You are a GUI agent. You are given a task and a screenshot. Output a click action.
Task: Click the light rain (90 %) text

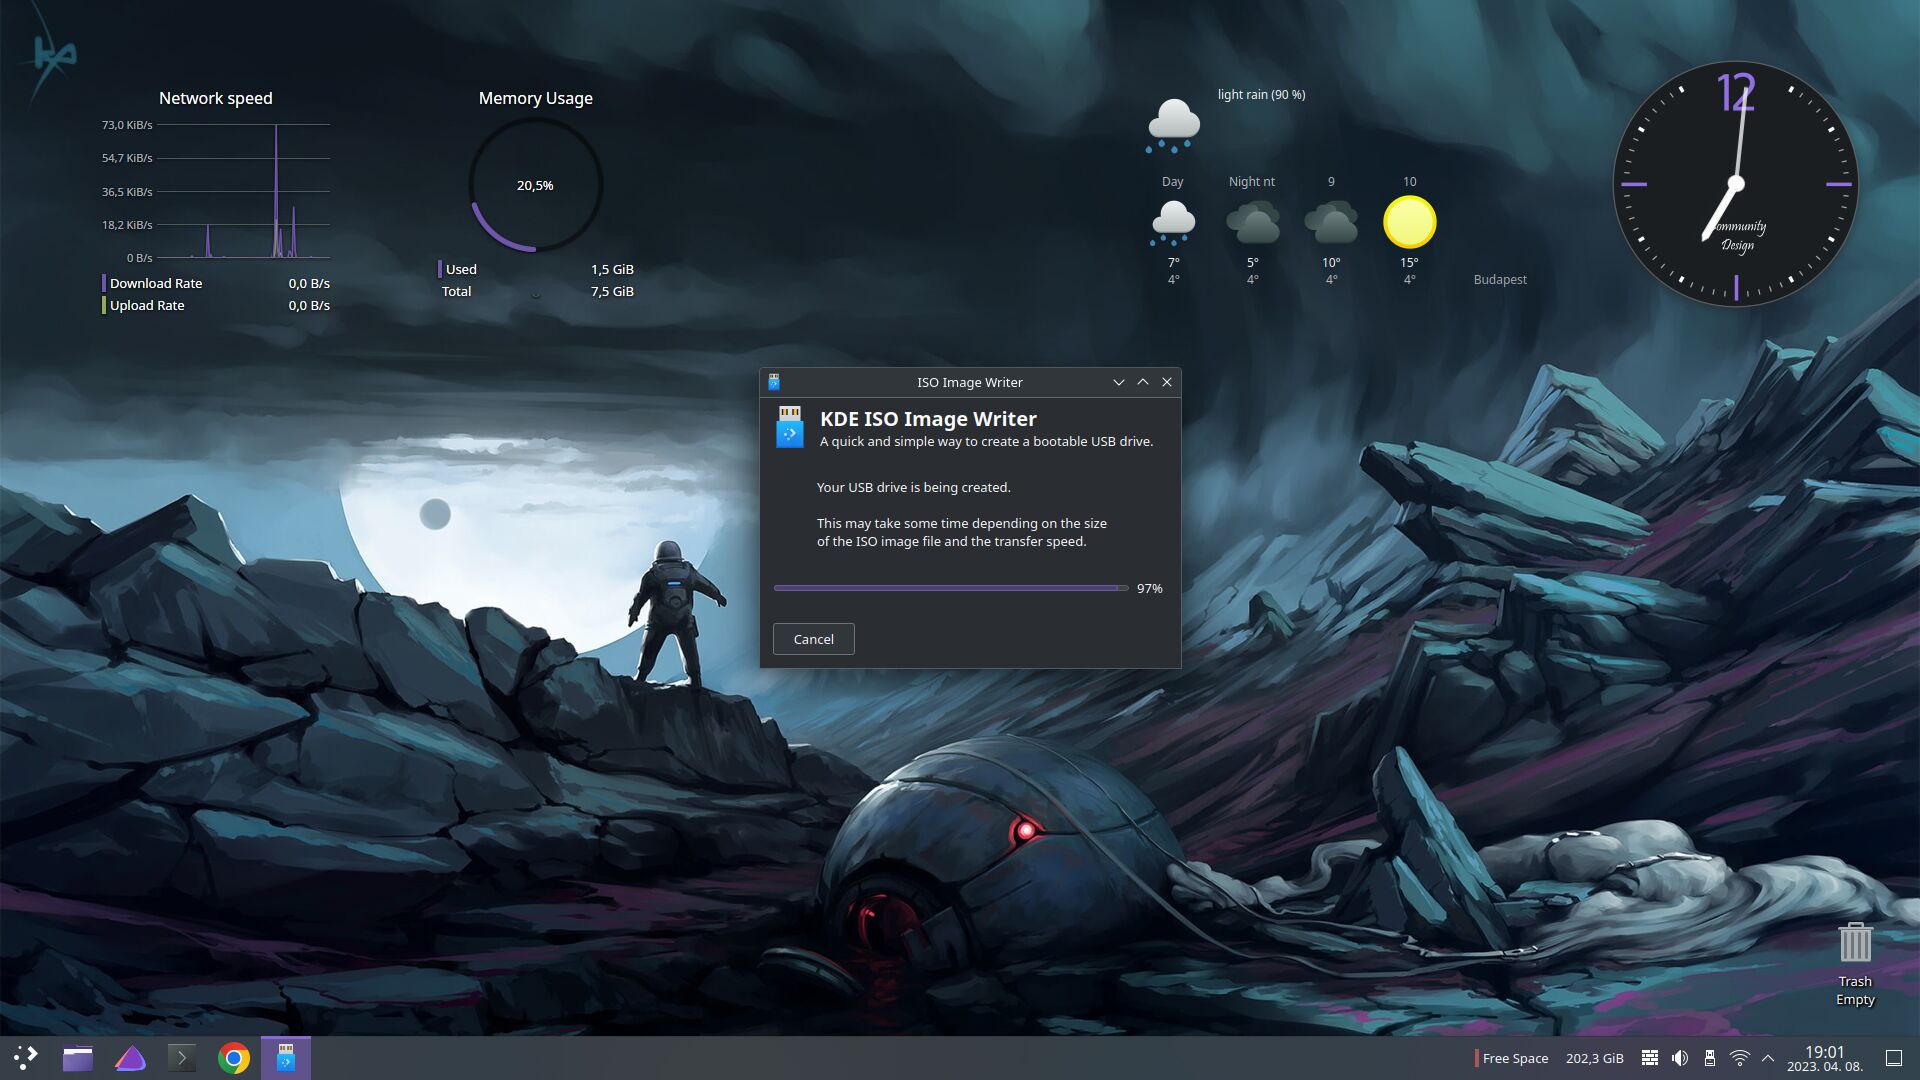point(1261,95)
